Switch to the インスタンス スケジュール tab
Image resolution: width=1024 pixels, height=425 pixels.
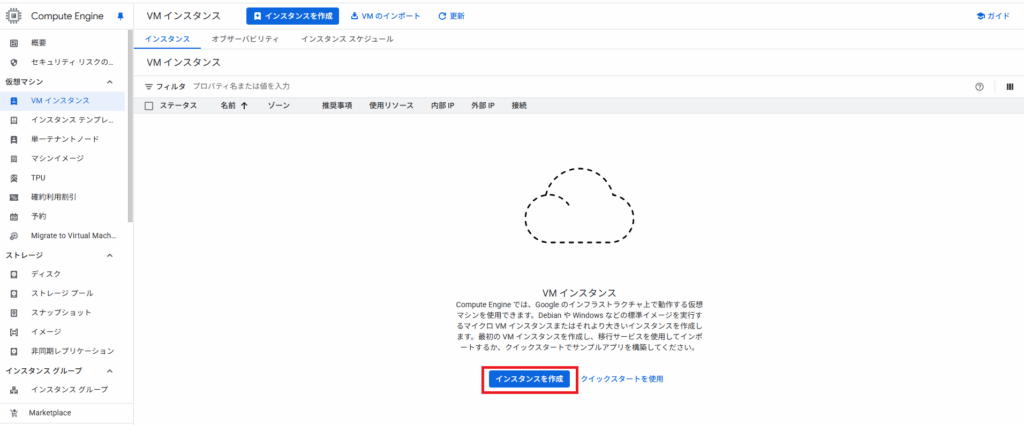pos(347,39)
